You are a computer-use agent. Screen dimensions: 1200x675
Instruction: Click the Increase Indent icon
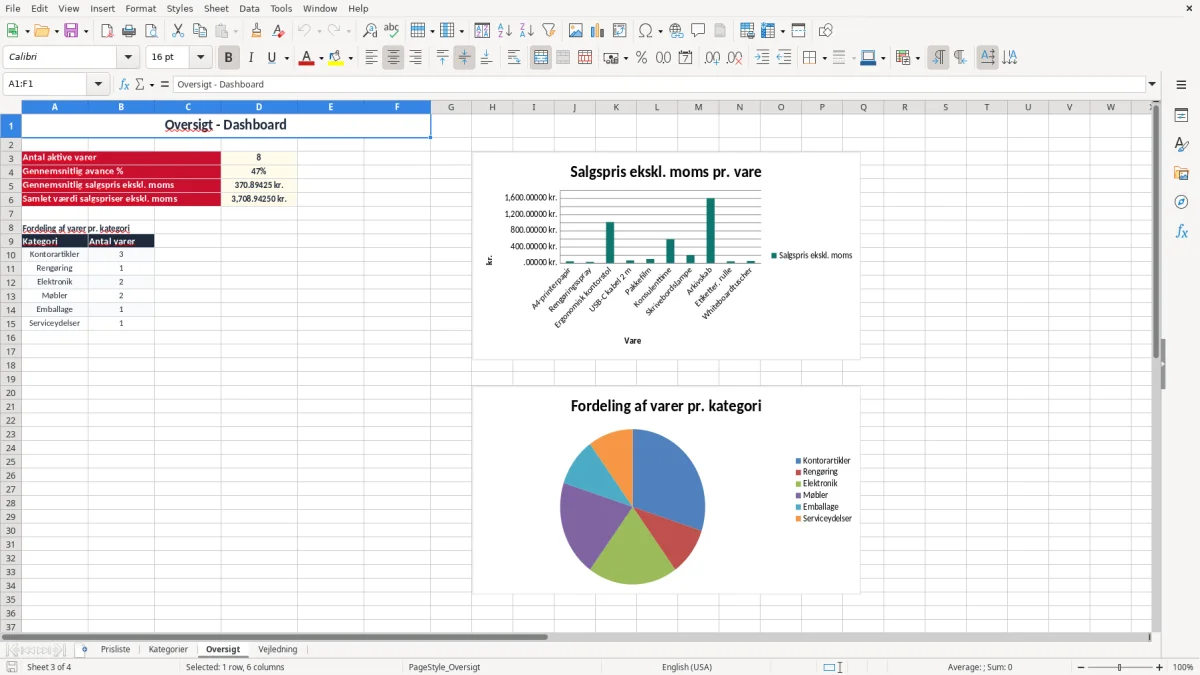(762, 58)
